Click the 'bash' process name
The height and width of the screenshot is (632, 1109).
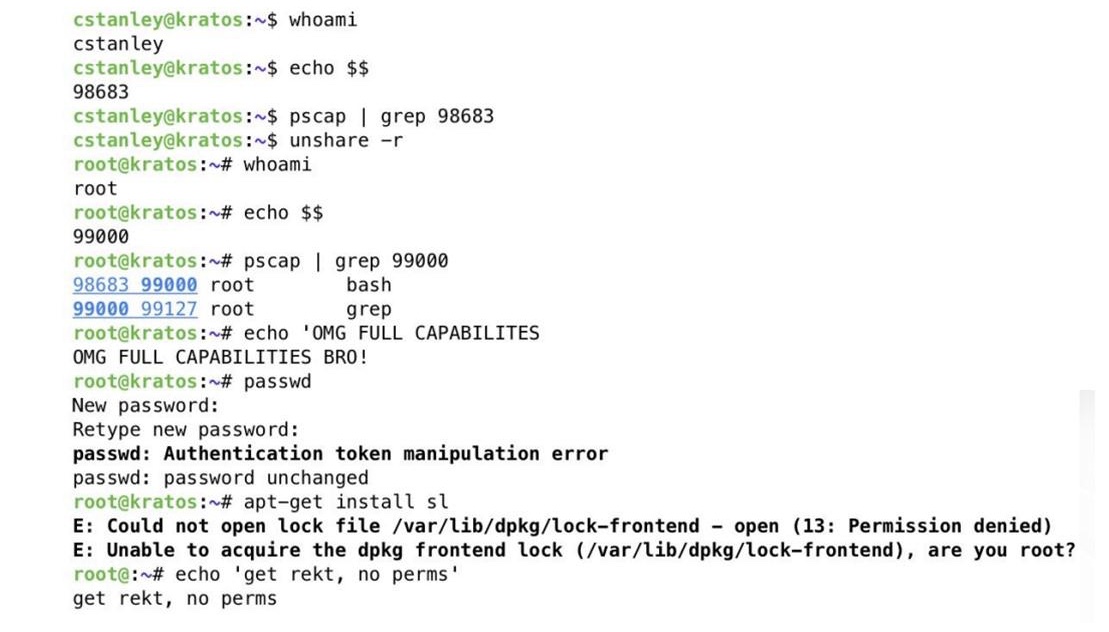(368, 285)
